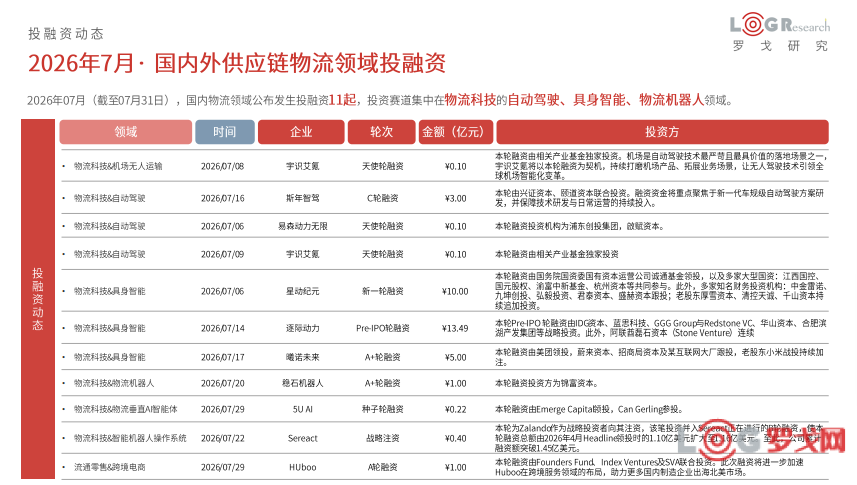This screenshot has width=857, height=485.
Task: Click the company name 星动纪元
Action: click(303, 291)
